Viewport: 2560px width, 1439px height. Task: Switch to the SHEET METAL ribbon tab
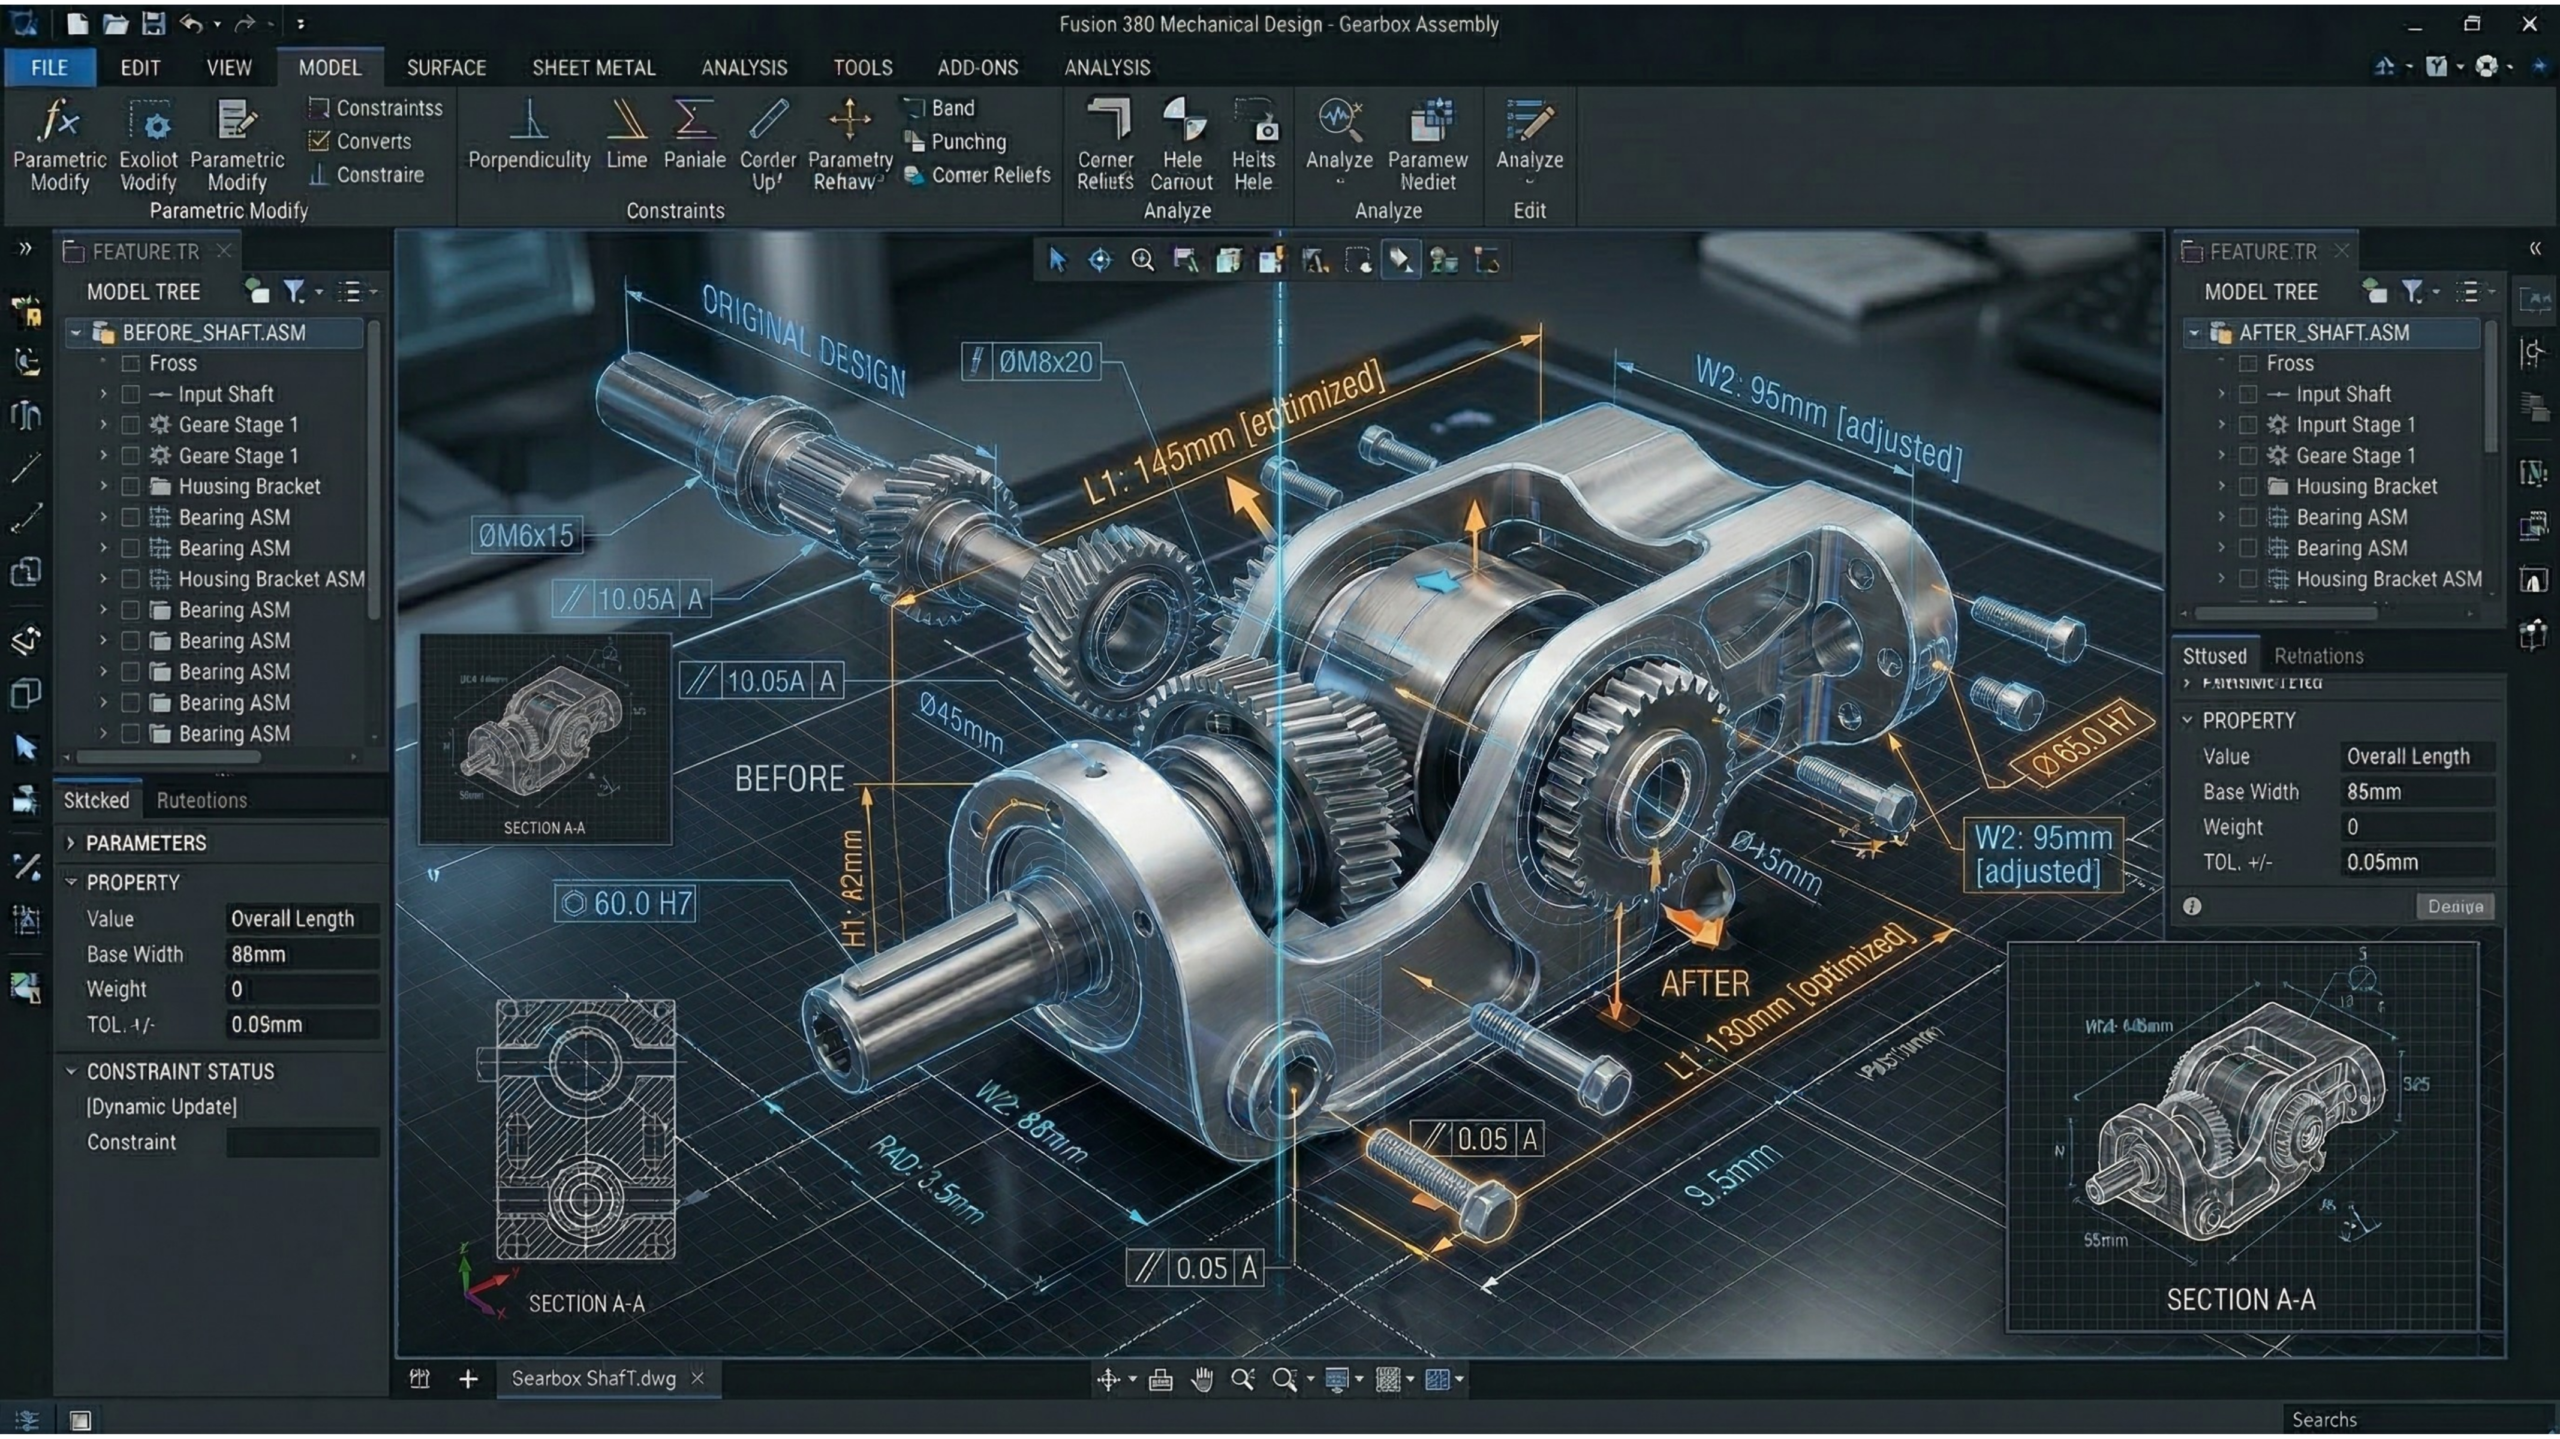pos(594,68)
